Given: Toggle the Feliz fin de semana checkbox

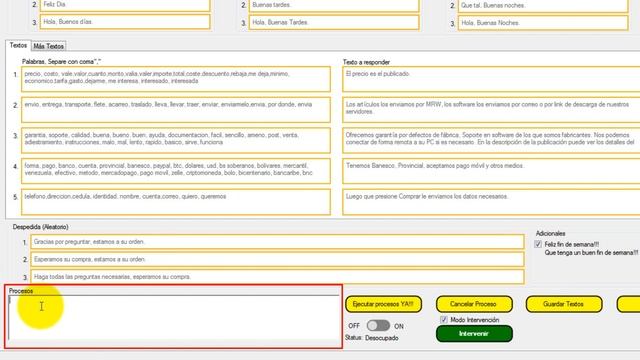Looking at the screenshot, I should (538, 244).
